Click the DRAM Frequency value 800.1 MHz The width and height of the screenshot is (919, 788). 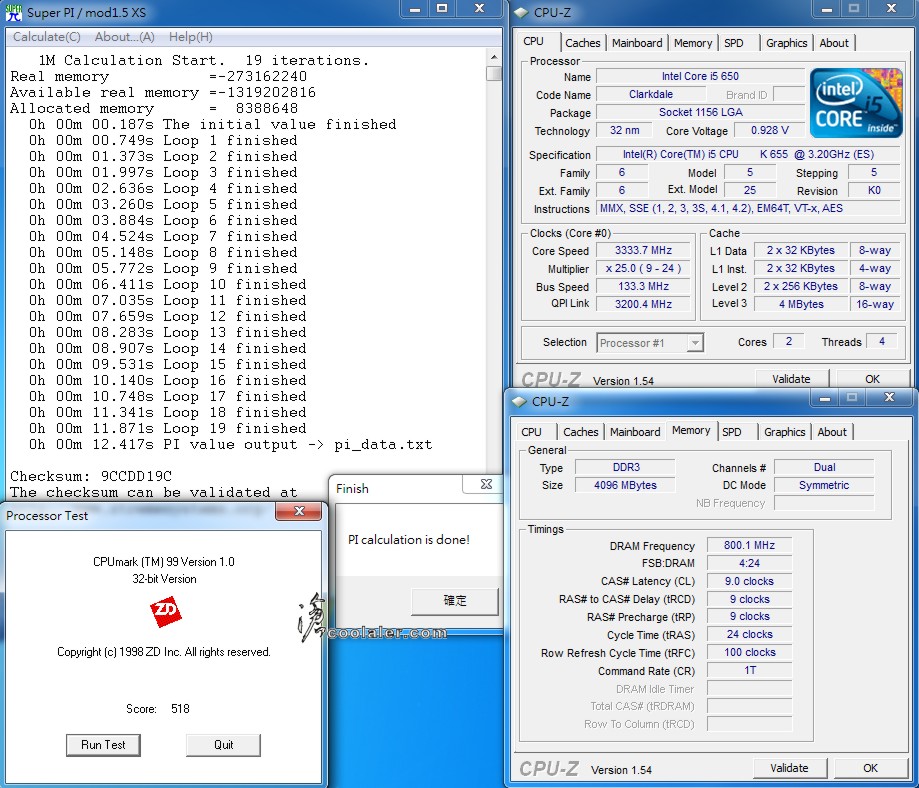pos(749,545)
